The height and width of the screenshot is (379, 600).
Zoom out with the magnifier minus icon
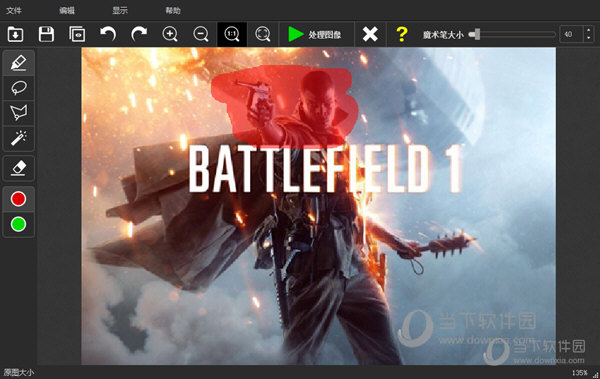click(x=201, y=34)
